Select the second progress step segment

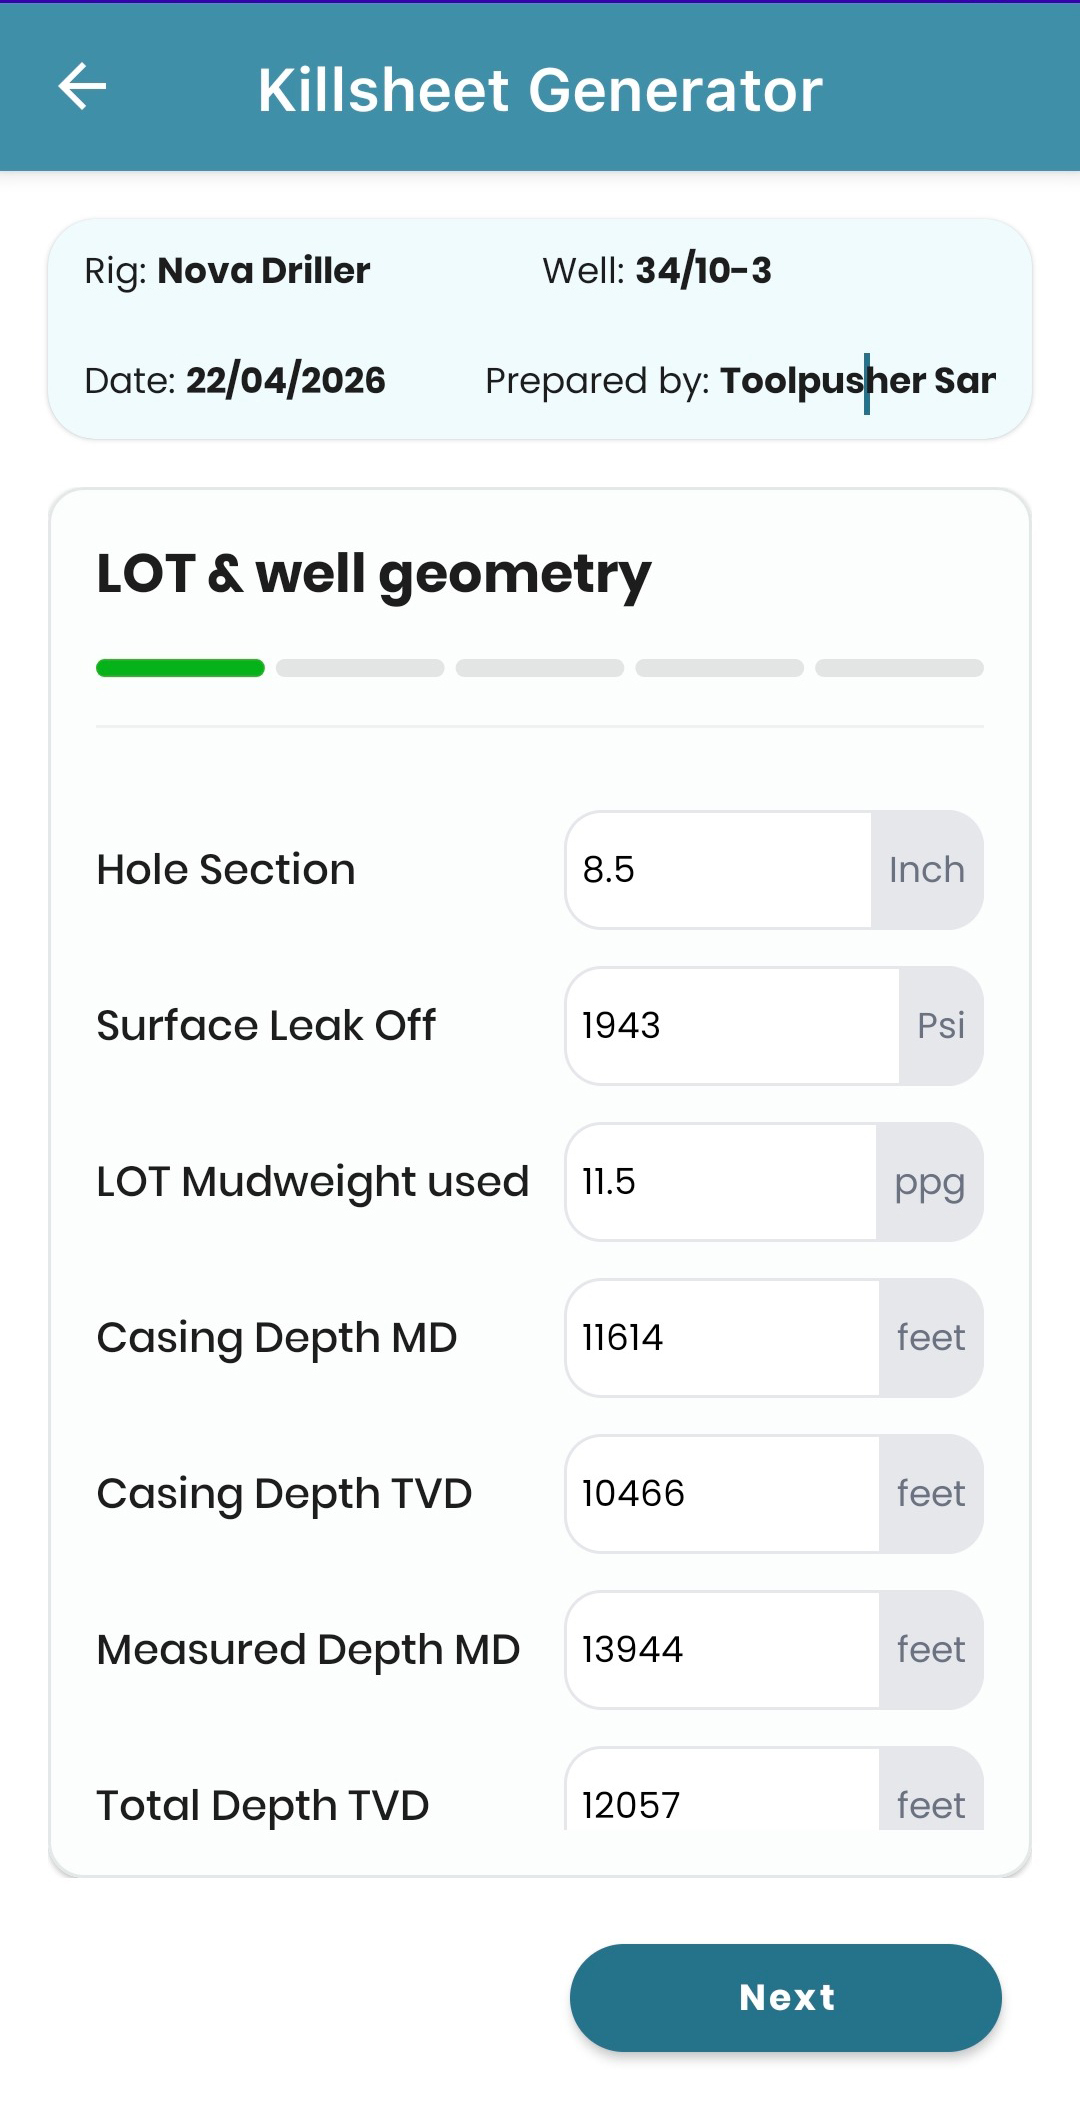click(360, 668)
